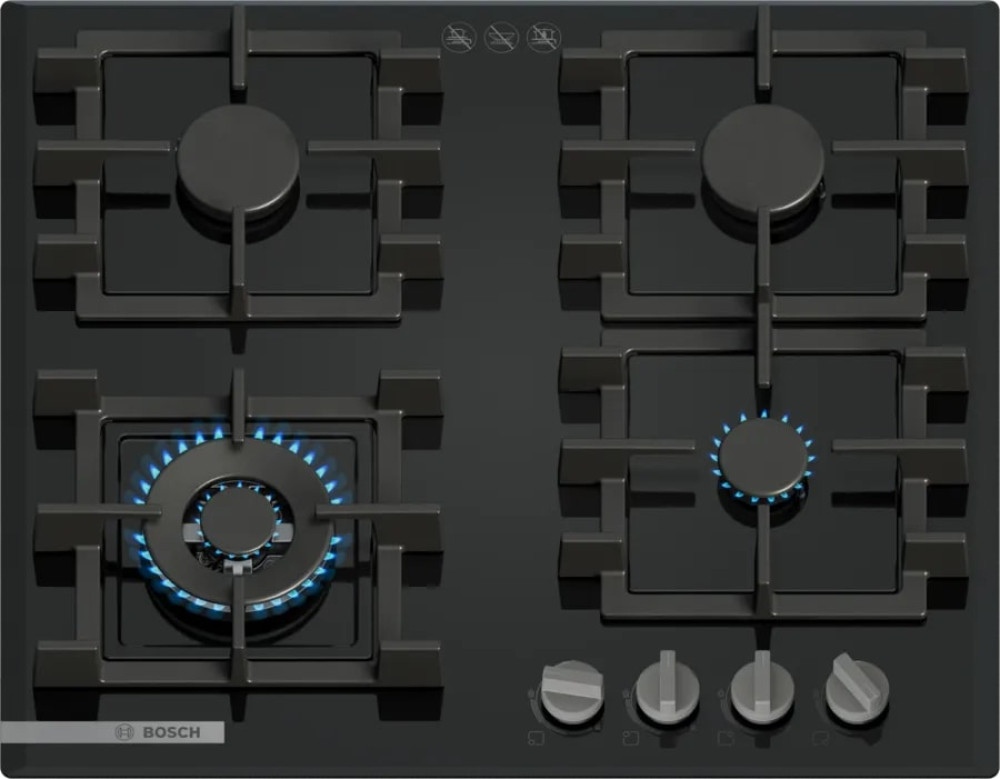The height and width of the screenshot is (779, 1000).
Task: Click burner position indicator below the leftmost knob
Action: (536, 739)
